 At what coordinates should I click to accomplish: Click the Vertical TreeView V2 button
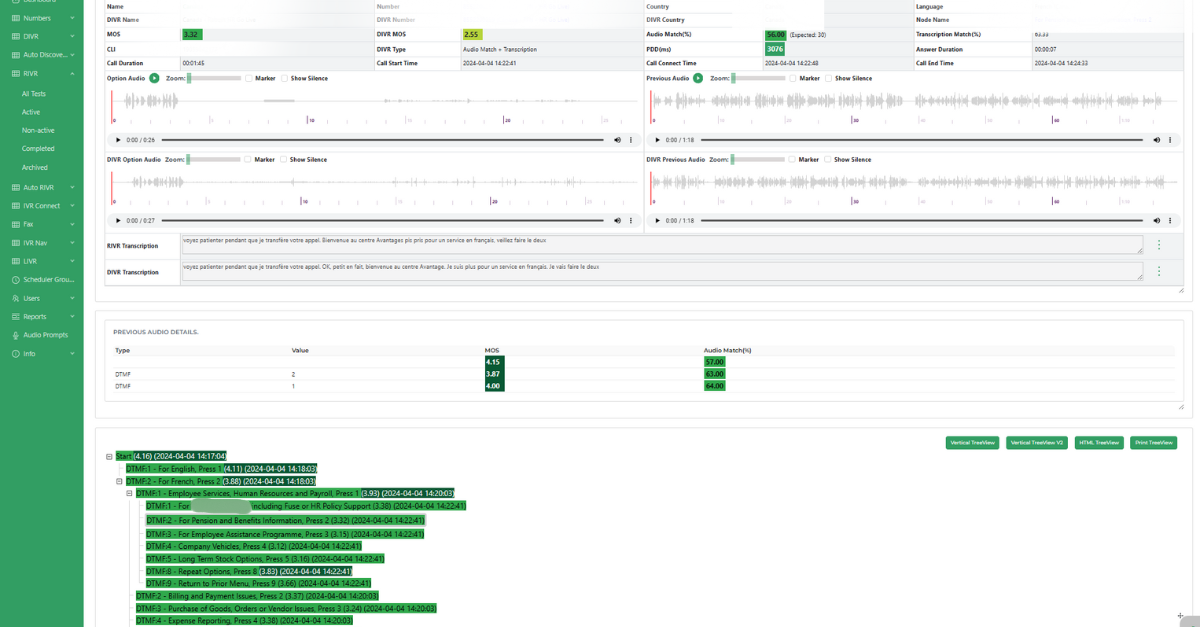[1036, 443]
